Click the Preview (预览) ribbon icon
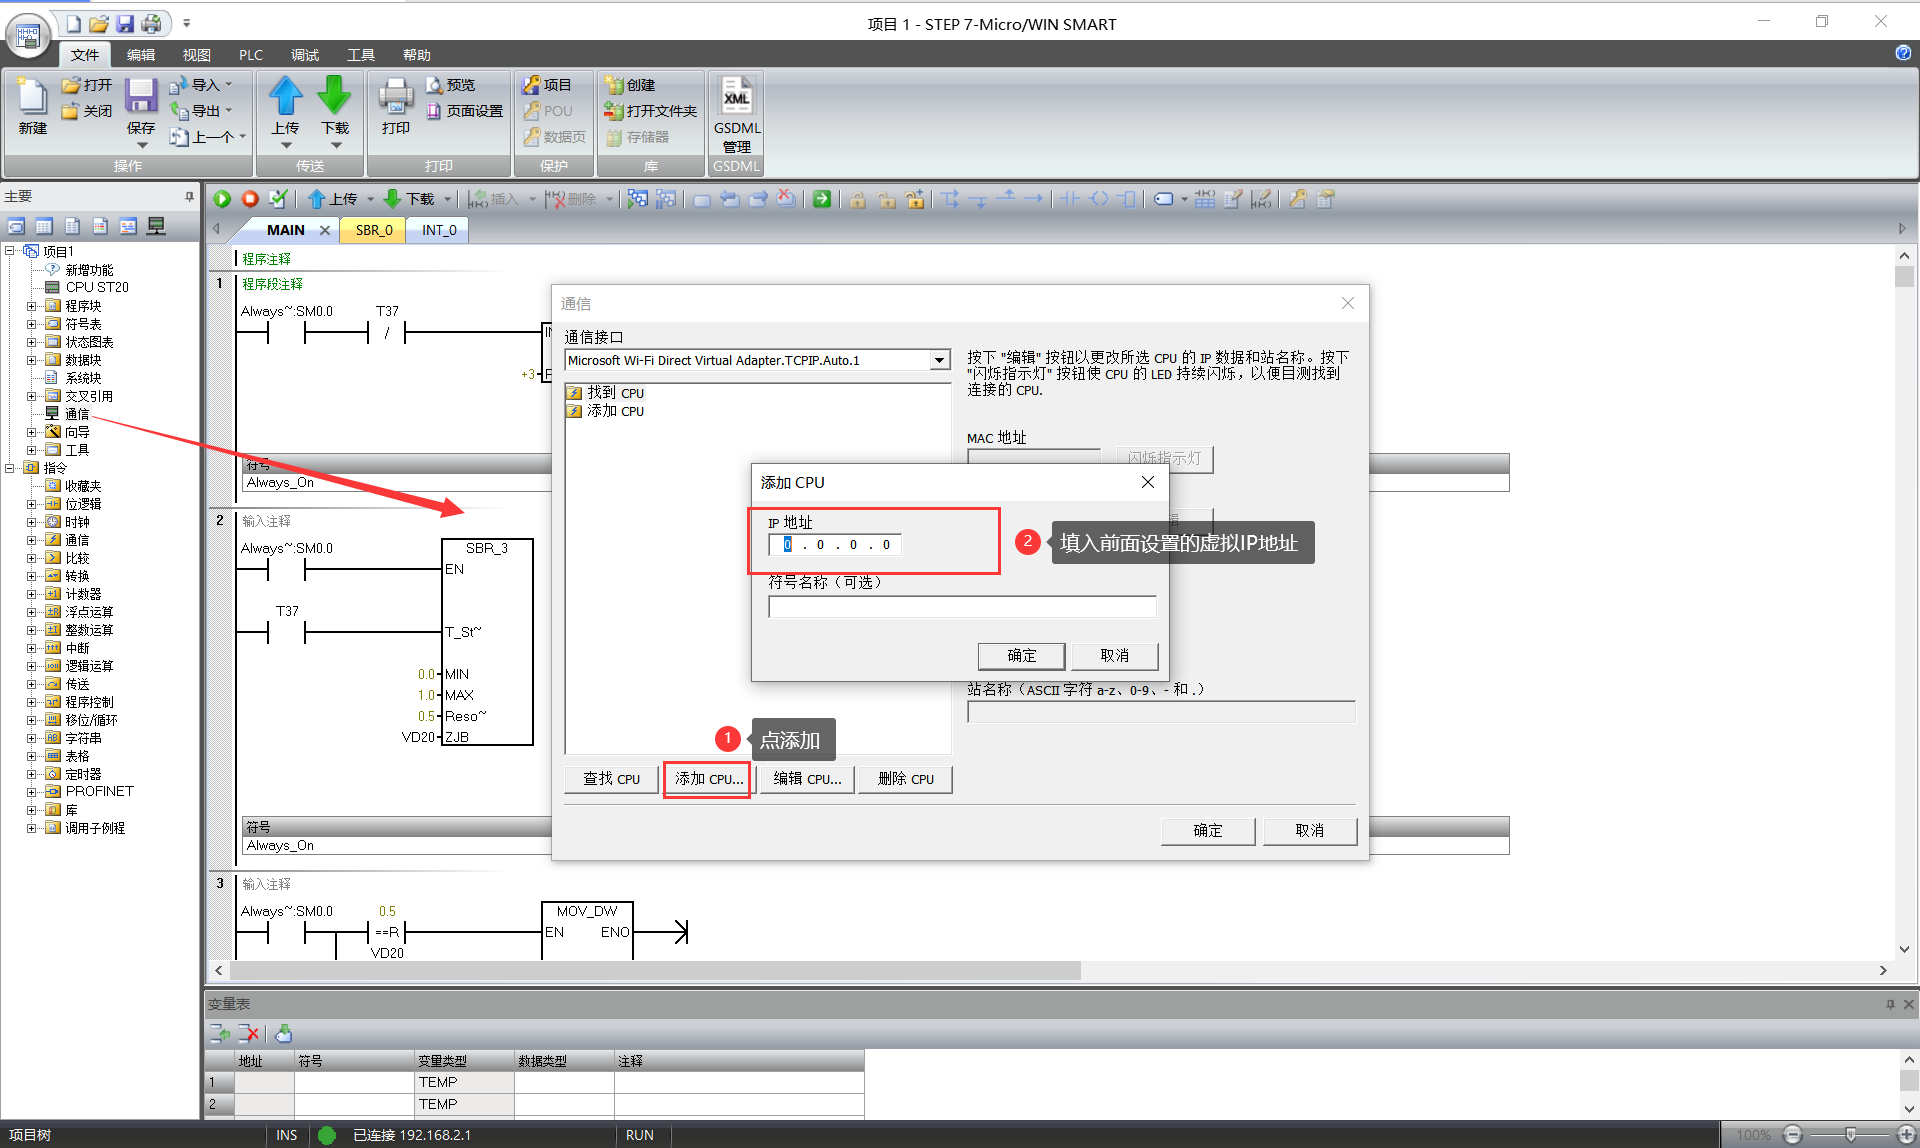This screenshot has width=1920, height=1148. pyautogui.click(x=451, y=85)
